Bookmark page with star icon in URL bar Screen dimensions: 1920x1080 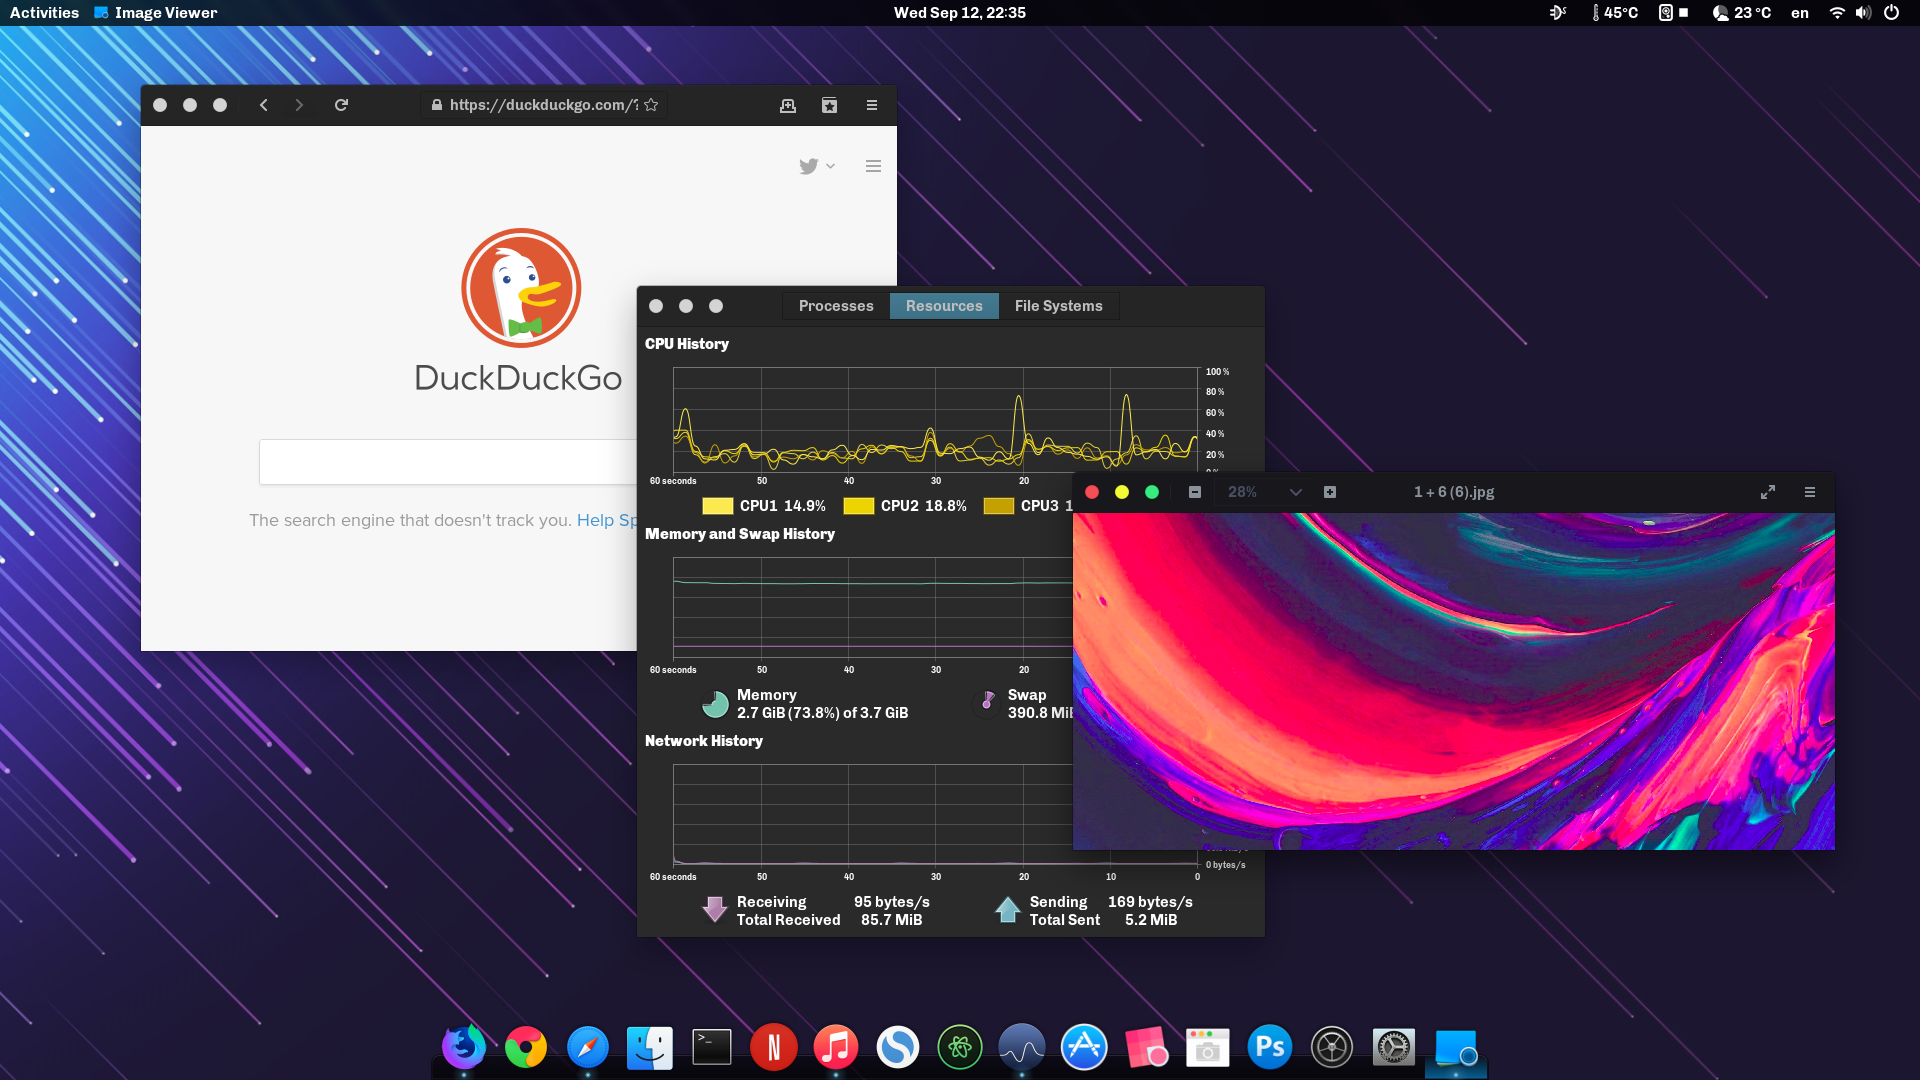651,105
